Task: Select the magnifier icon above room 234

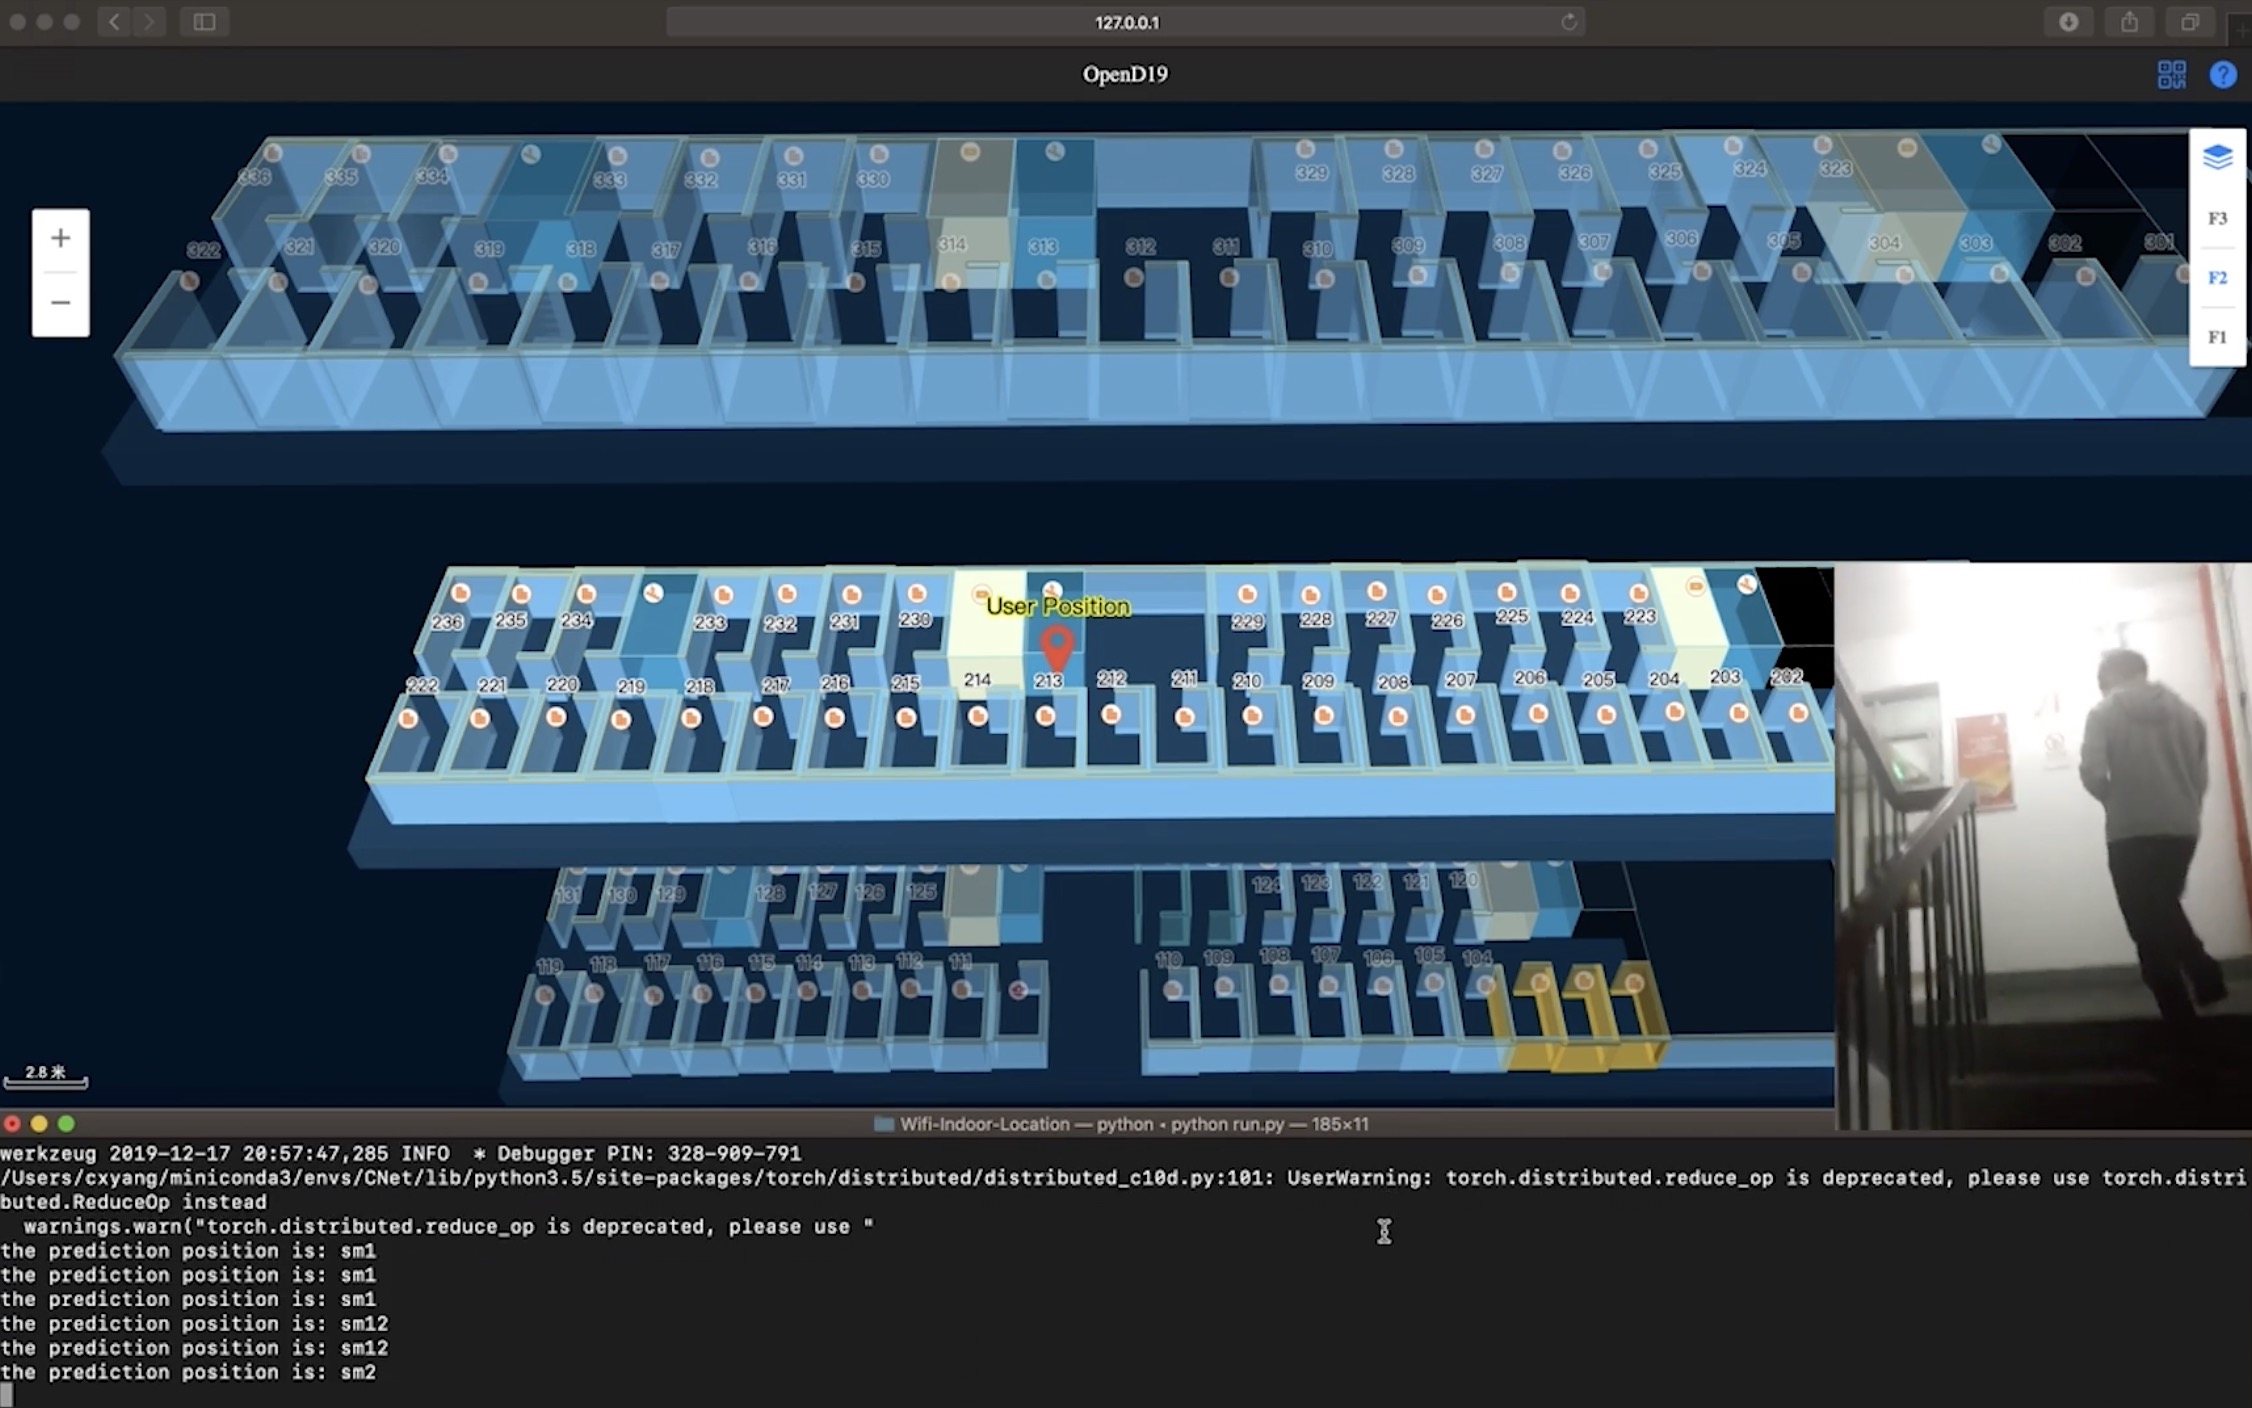Action: click(x=651, y=594)
